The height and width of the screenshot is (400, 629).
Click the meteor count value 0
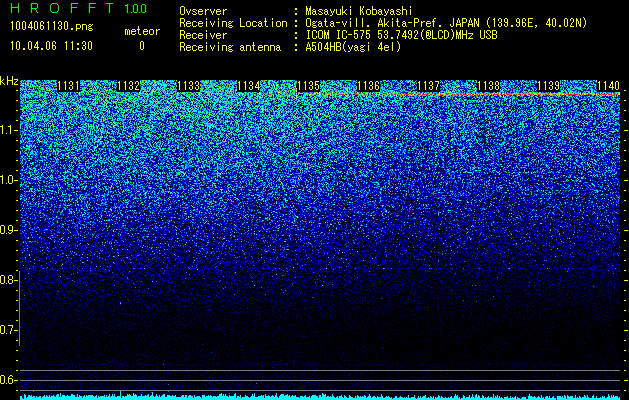(x=142, y=46)
